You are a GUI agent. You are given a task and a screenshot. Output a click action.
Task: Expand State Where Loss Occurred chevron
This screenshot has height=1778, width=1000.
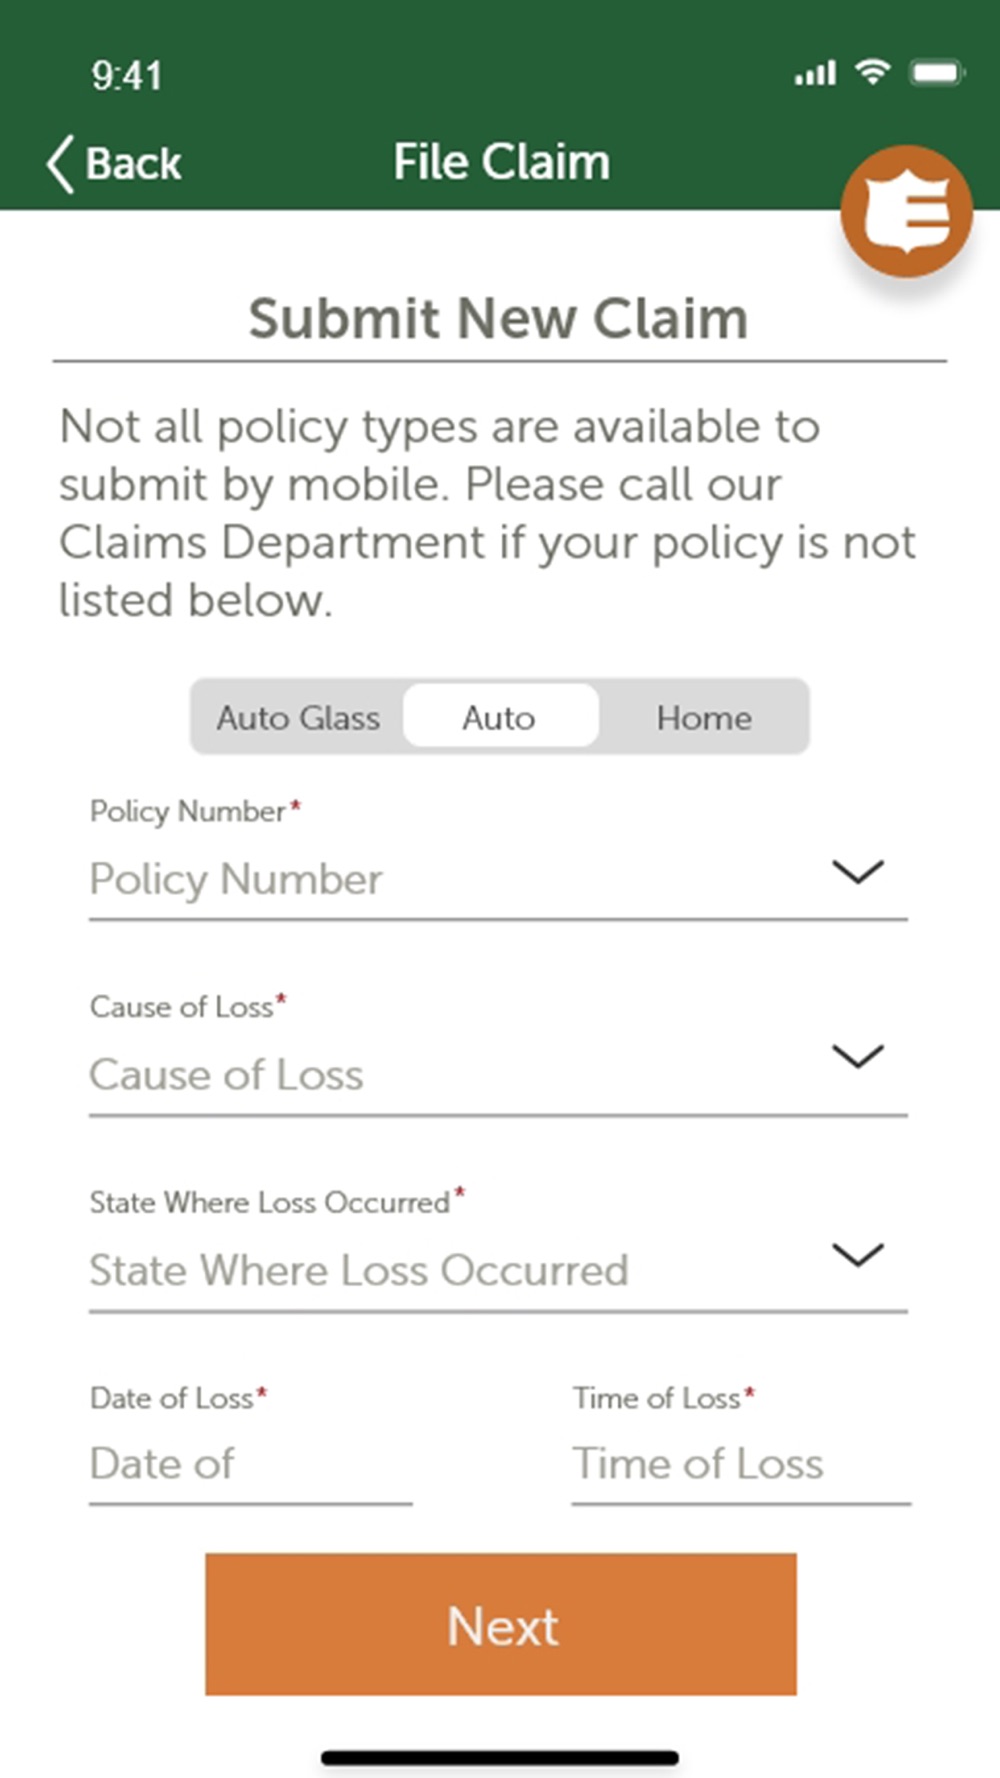click(x=857, y=1254)
